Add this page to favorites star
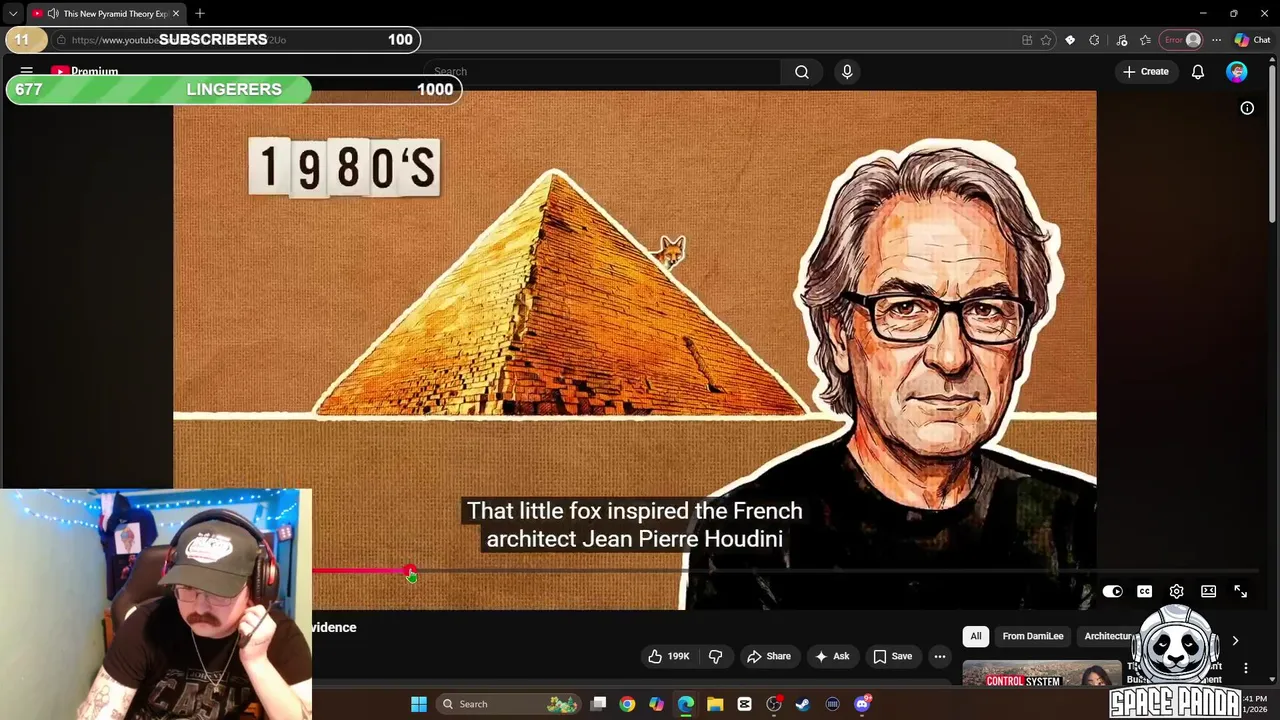Screen dimensions: 1280x720 [1046, 40]
